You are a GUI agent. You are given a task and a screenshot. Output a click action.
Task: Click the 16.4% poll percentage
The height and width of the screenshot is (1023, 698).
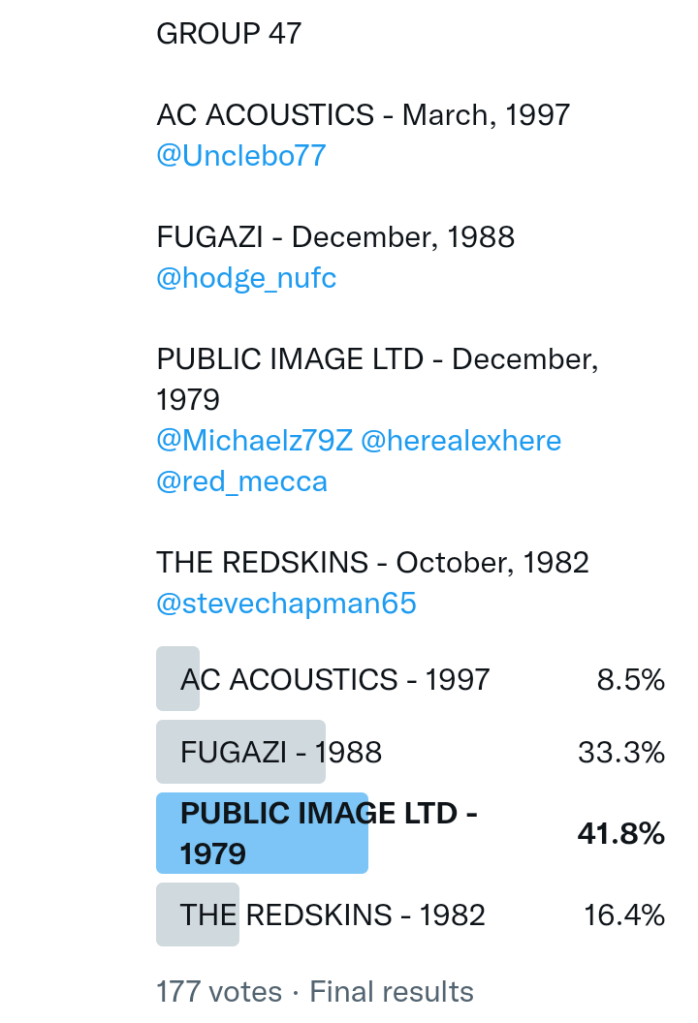pyautogui.click(x=624, y=915)
